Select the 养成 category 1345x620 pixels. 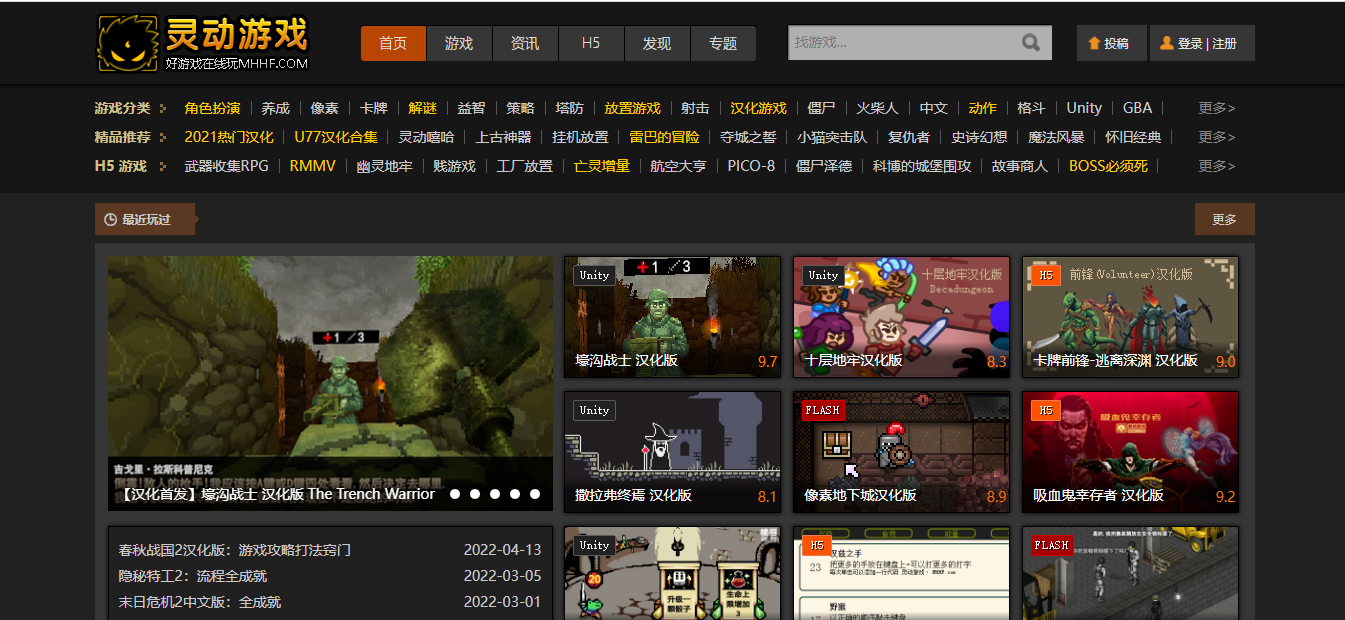click(x=276, y=108)
